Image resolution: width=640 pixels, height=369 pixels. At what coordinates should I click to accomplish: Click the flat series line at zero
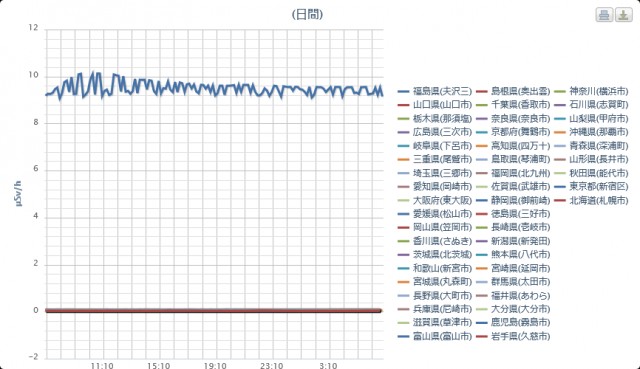213,311
